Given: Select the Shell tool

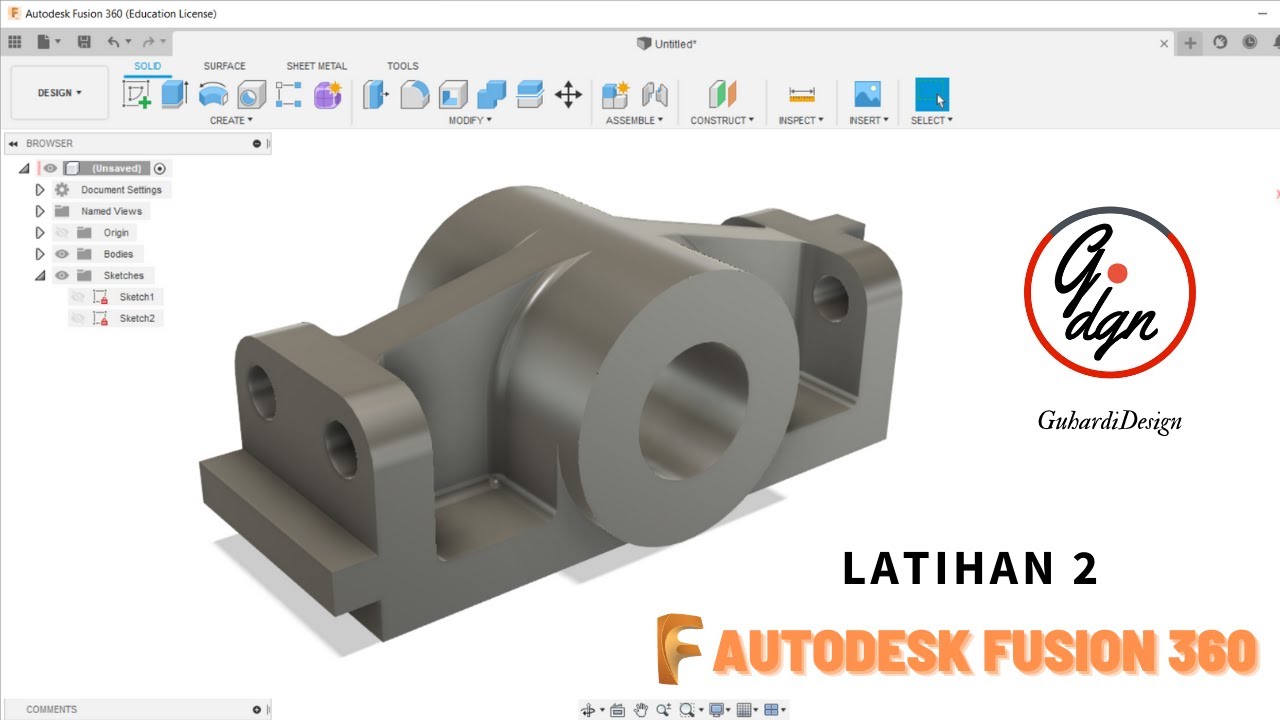Looking at the screenshot, I should [453, 95].
